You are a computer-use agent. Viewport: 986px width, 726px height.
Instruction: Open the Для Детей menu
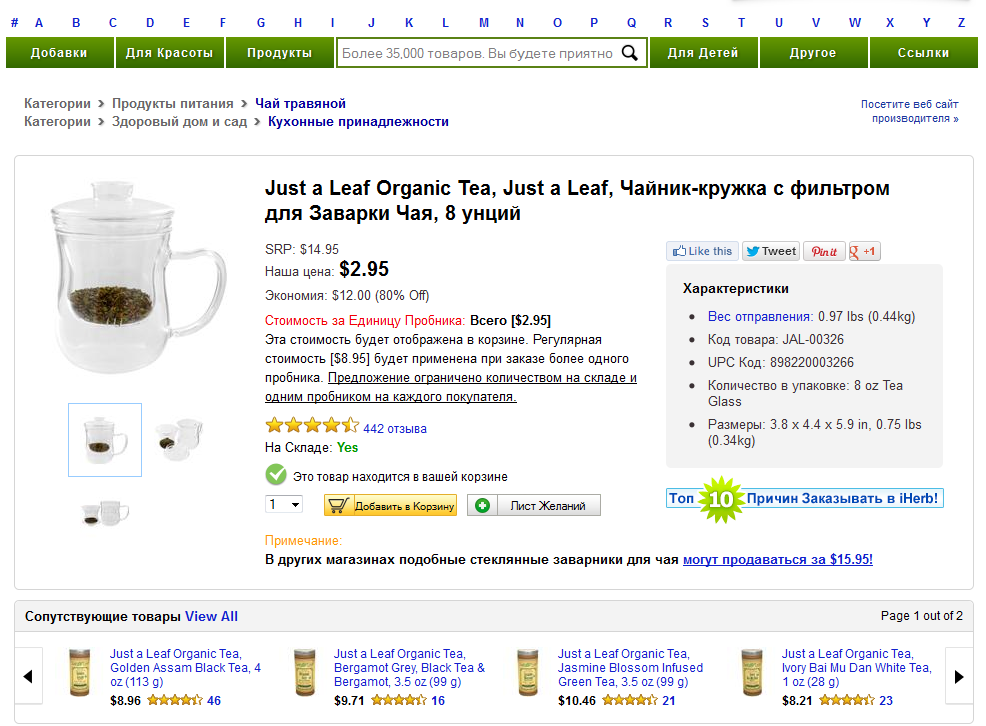point(703,53)
